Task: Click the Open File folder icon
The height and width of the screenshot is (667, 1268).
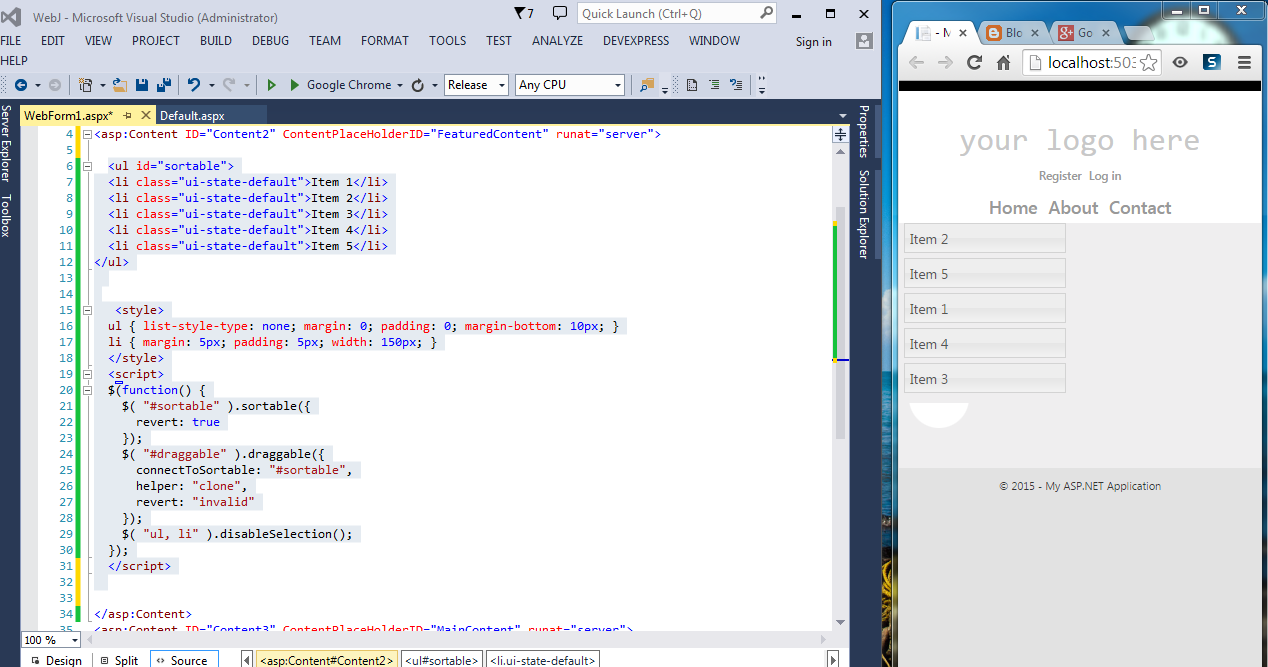Action: point(120,85)
